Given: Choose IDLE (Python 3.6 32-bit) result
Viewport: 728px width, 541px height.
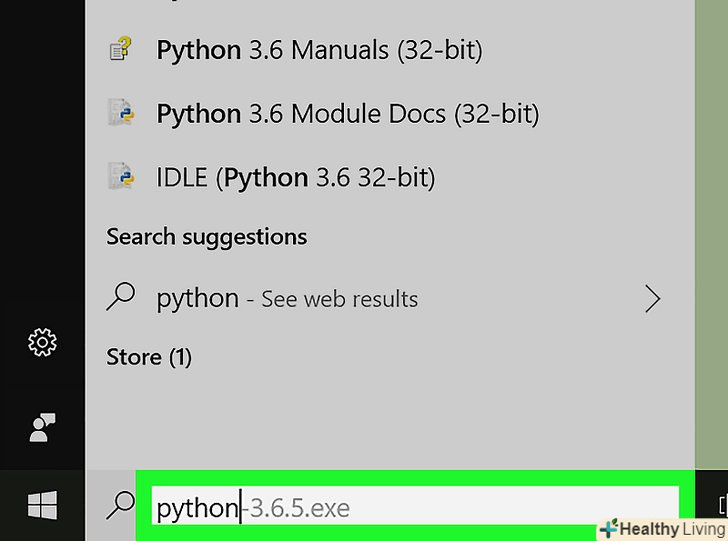Looking at the screenshot, I should pyautogui.click(x=296, y=178).
